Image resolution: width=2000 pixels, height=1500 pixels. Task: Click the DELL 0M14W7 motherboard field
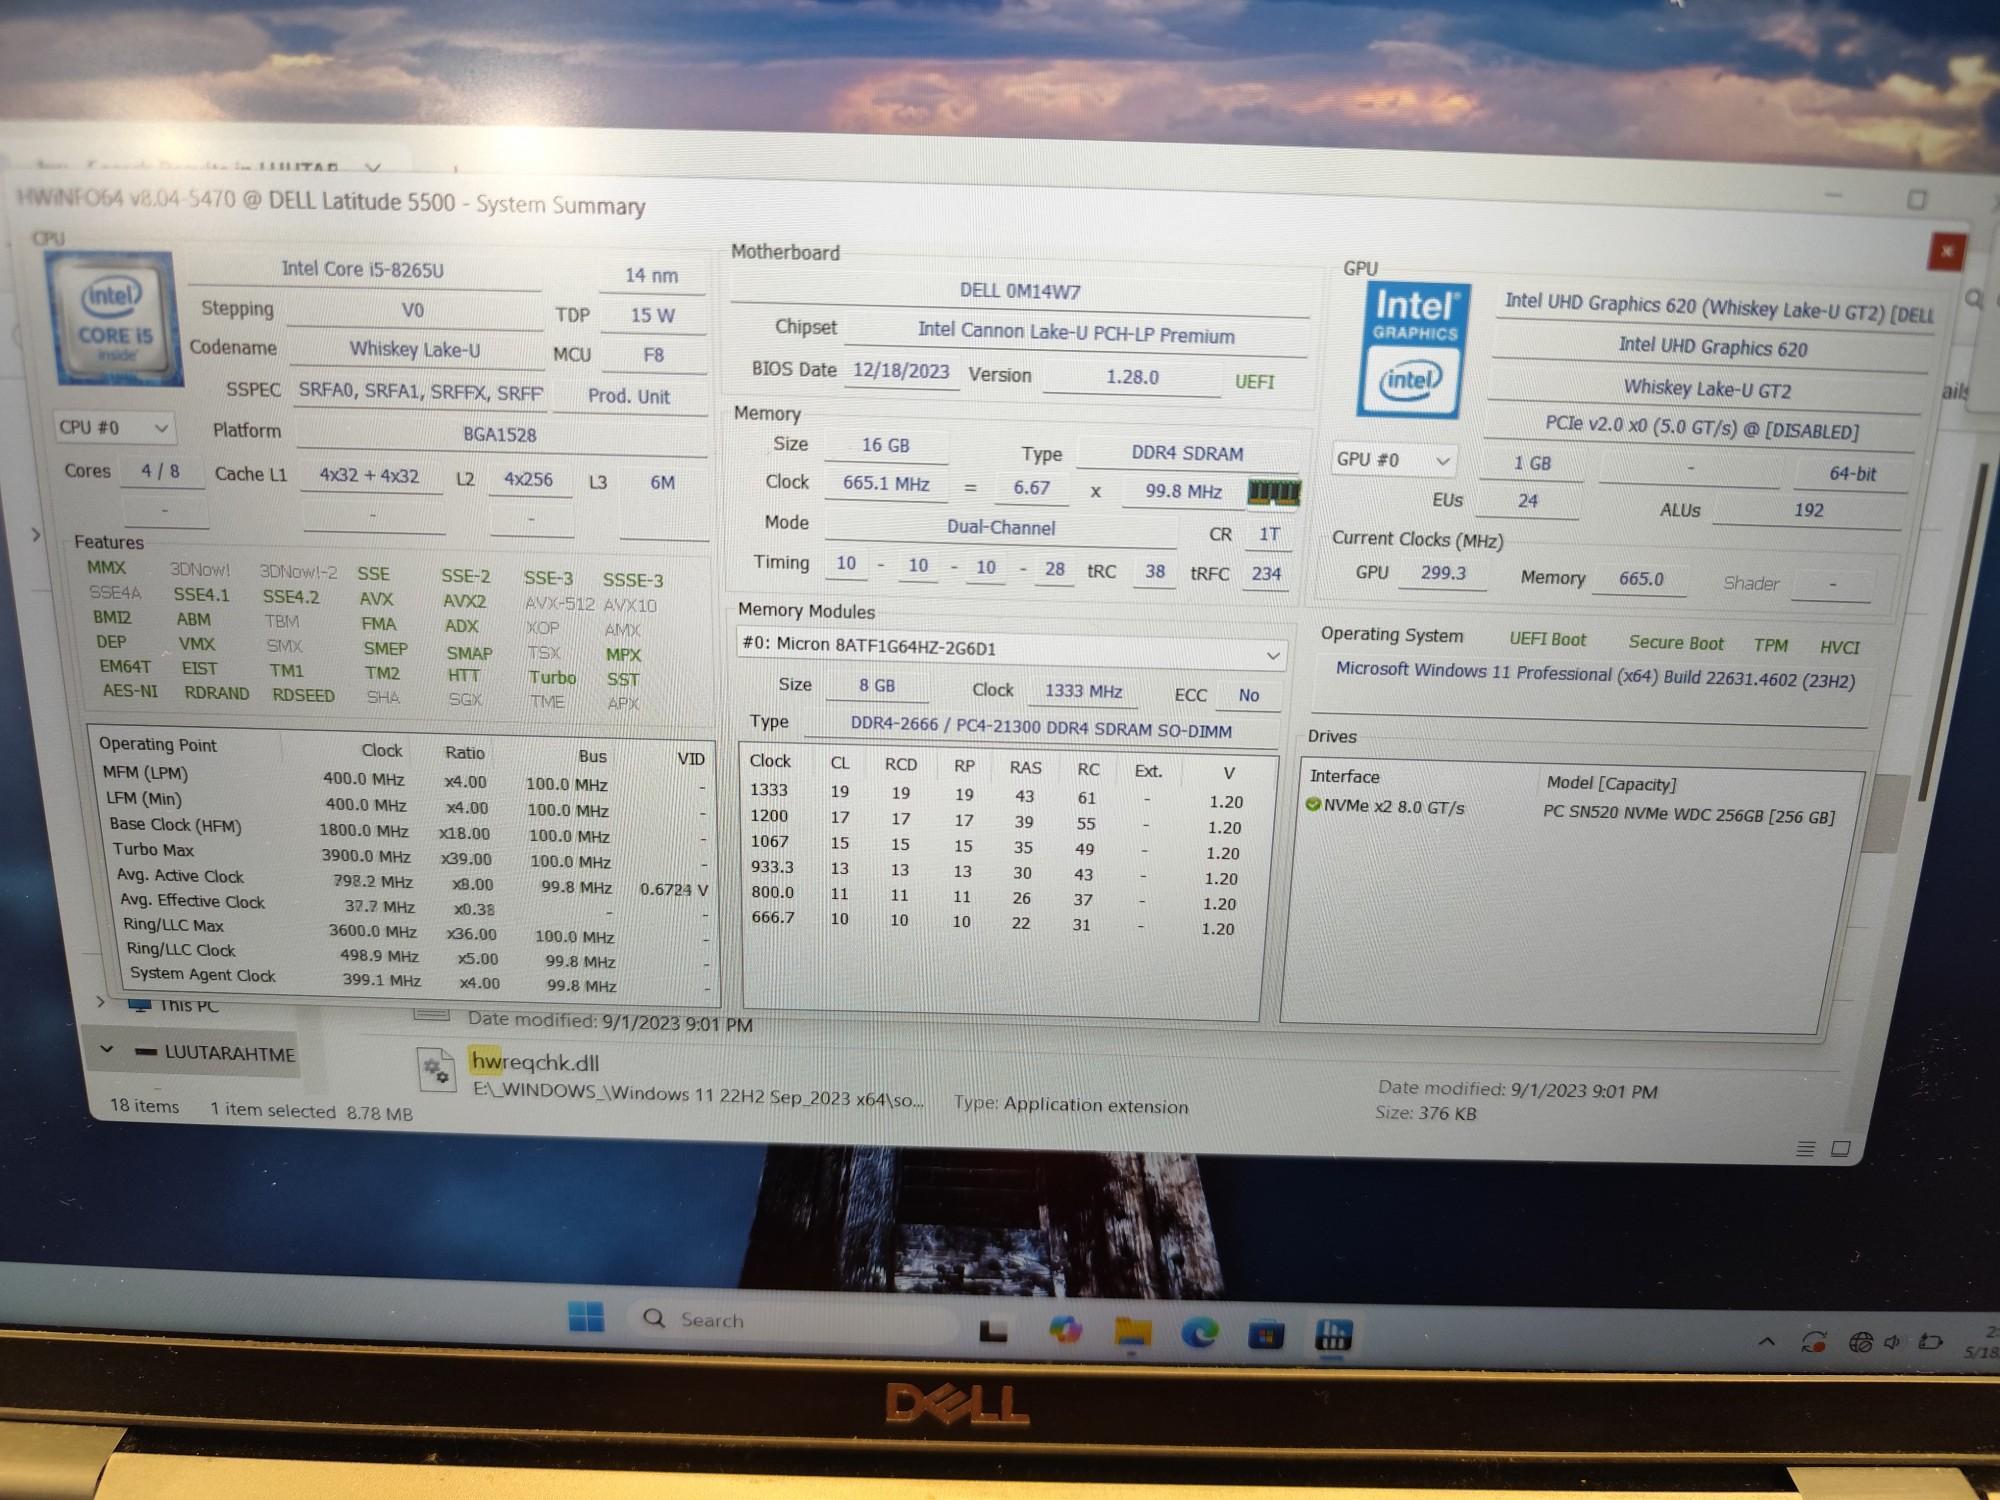point(1019,291)
